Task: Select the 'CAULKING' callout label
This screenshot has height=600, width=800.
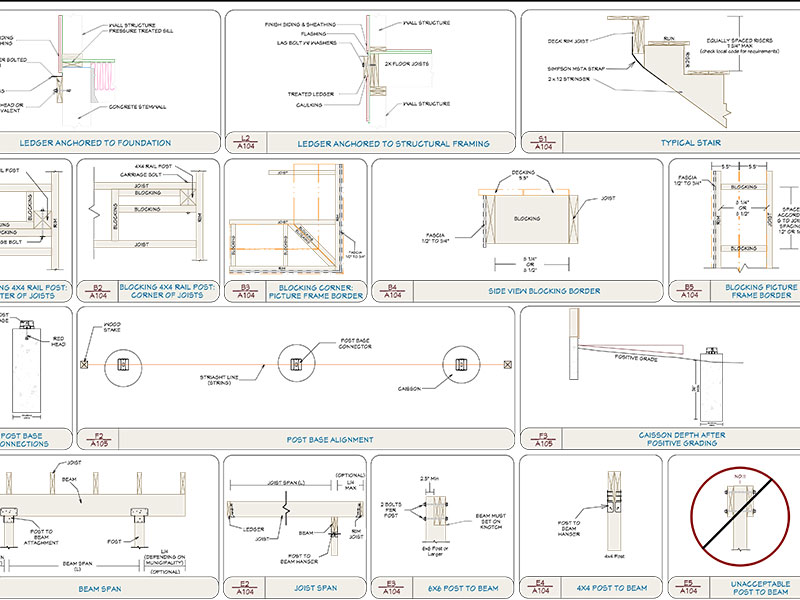Action: coord(309,105)
